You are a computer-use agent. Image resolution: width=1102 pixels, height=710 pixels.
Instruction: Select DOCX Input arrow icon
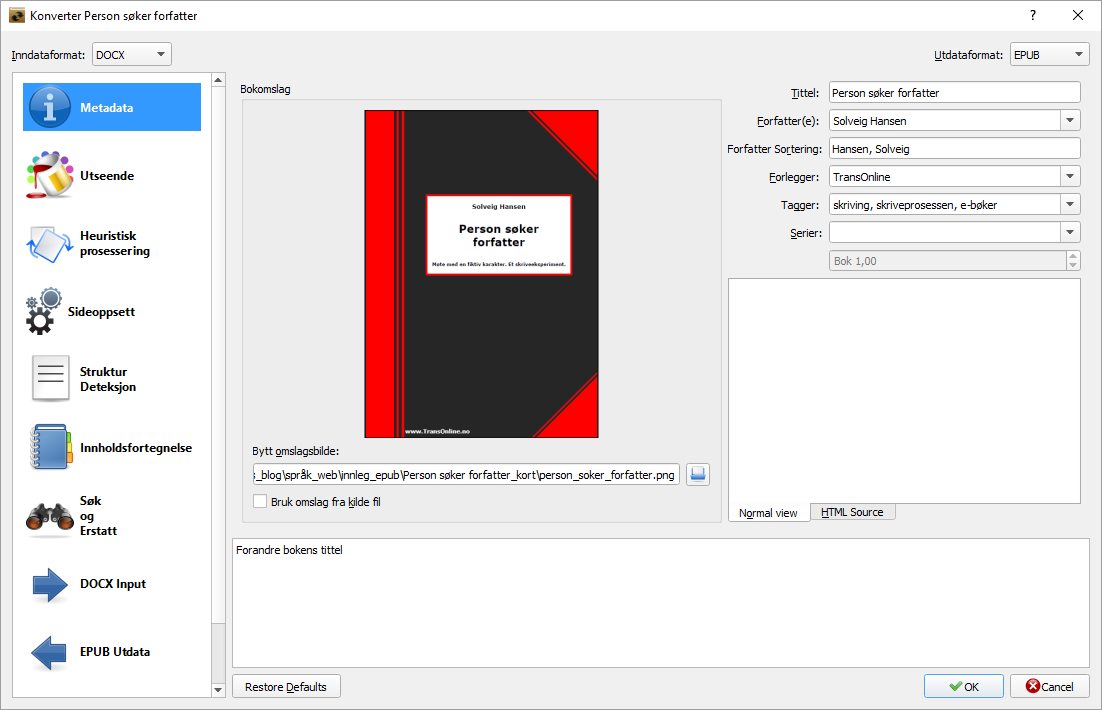[50, 584]
